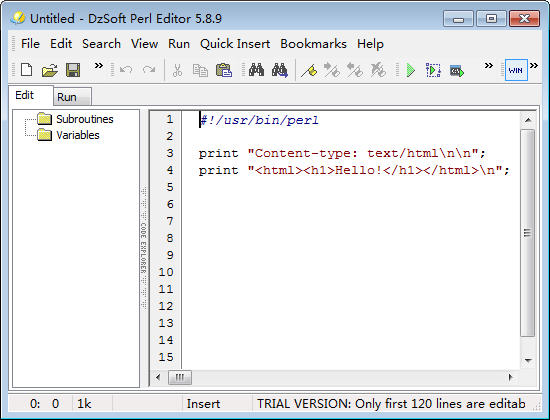This screenshot has width=550, height=420.
Task: Click the horizontal scrollbar left arrow
Action: [158, 378]
